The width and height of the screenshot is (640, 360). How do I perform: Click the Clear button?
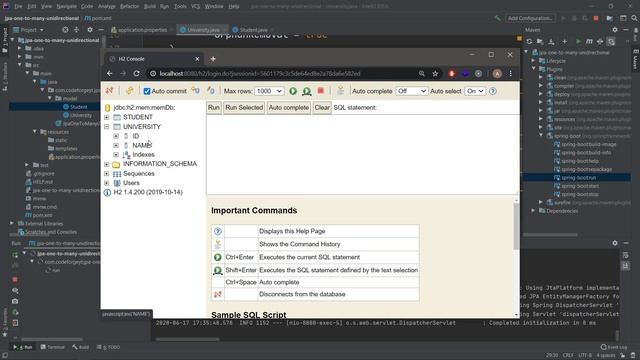[x=322, y=108]
